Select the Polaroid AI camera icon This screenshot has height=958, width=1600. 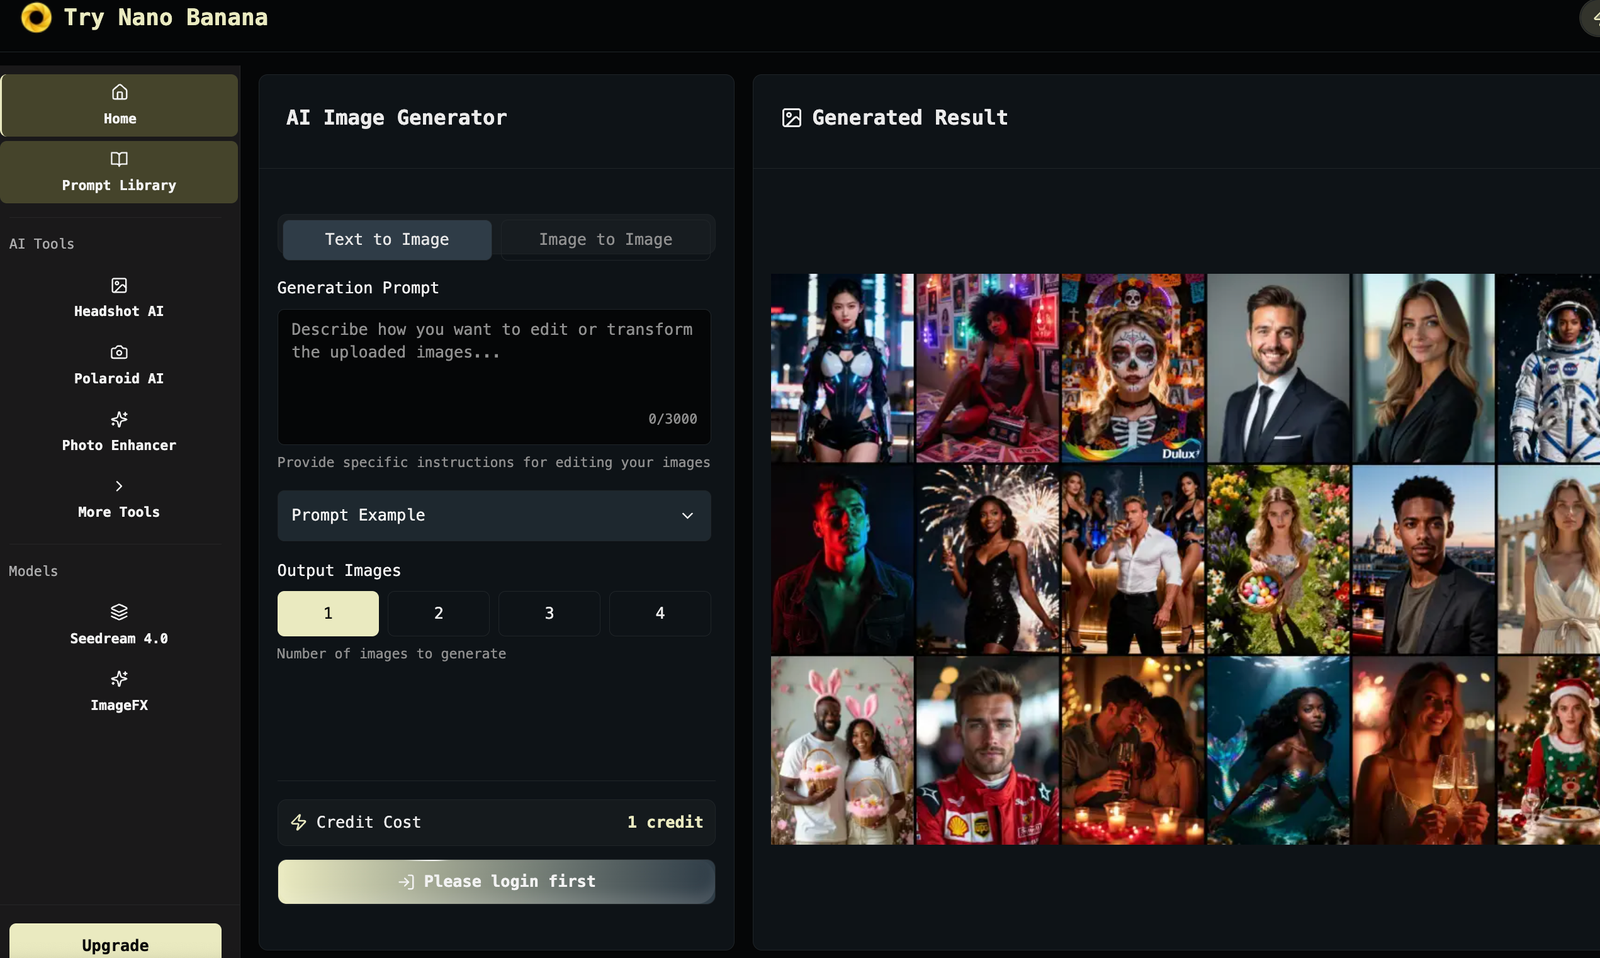click(119, 353)
